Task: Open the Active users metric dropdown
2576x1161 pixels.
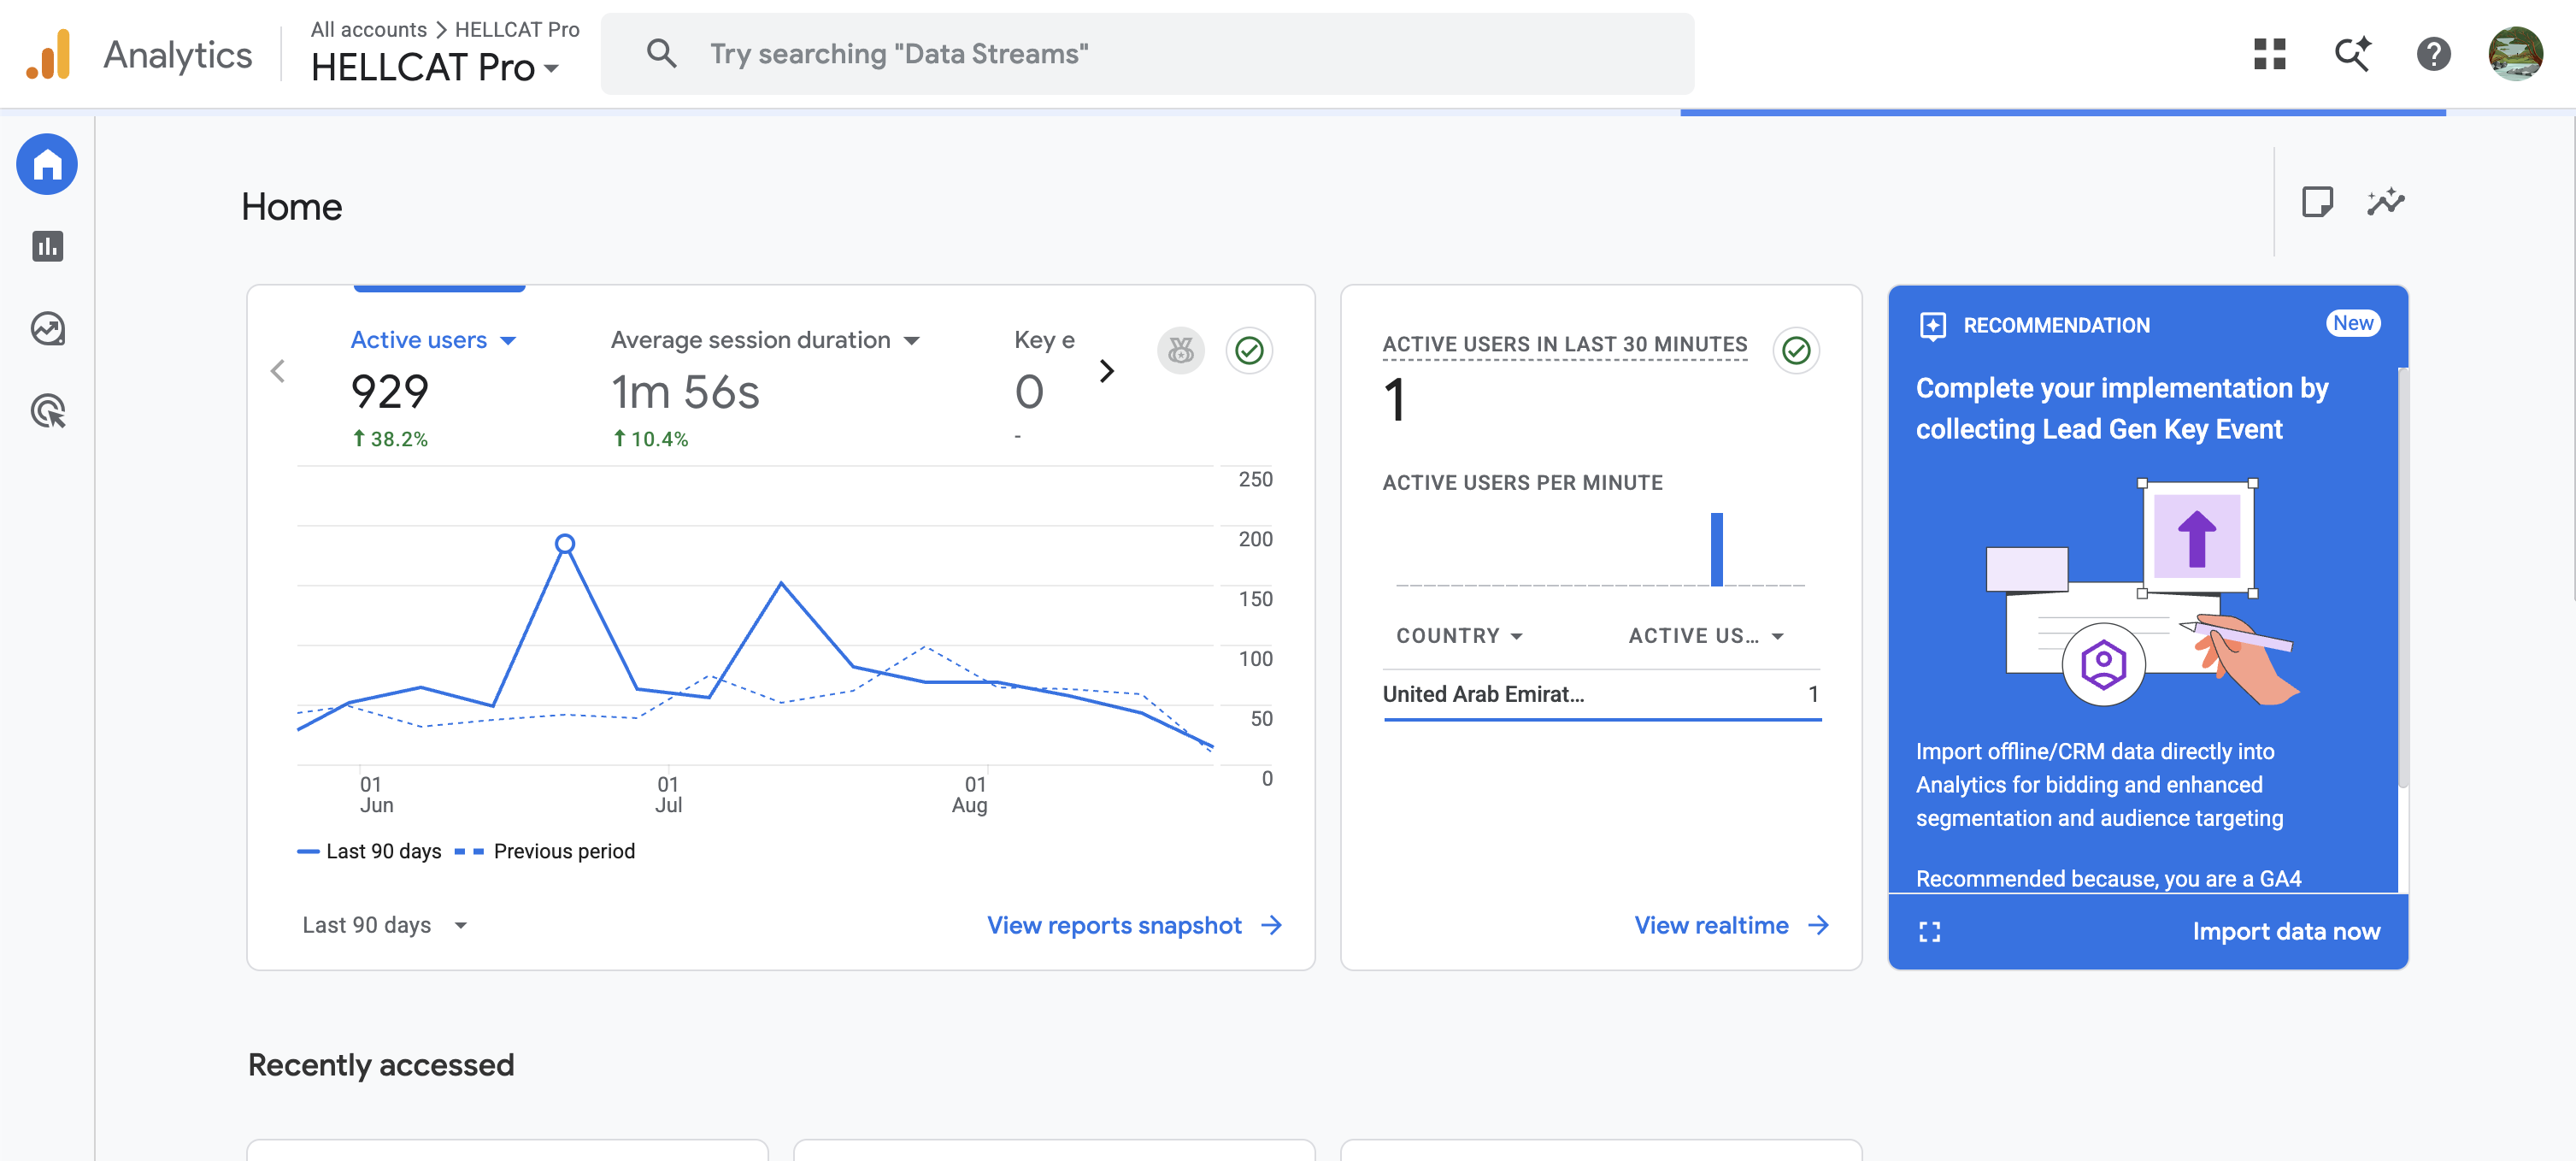Action: coord(433,341)
